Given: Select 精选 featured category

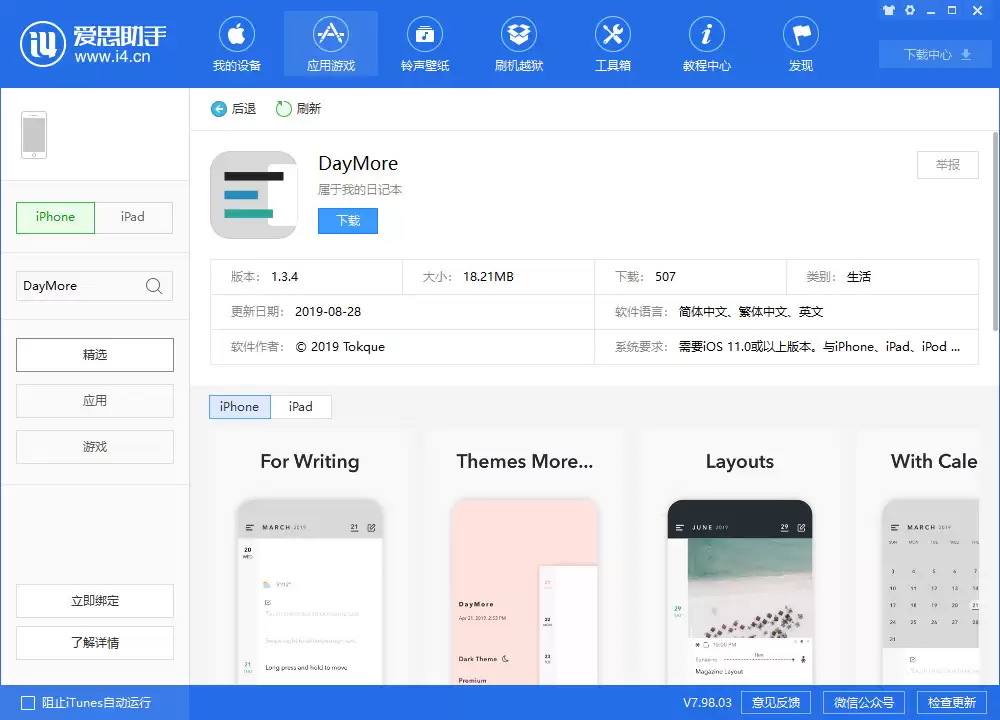Looking at the screenshot, I should click(x=95, y=355).
